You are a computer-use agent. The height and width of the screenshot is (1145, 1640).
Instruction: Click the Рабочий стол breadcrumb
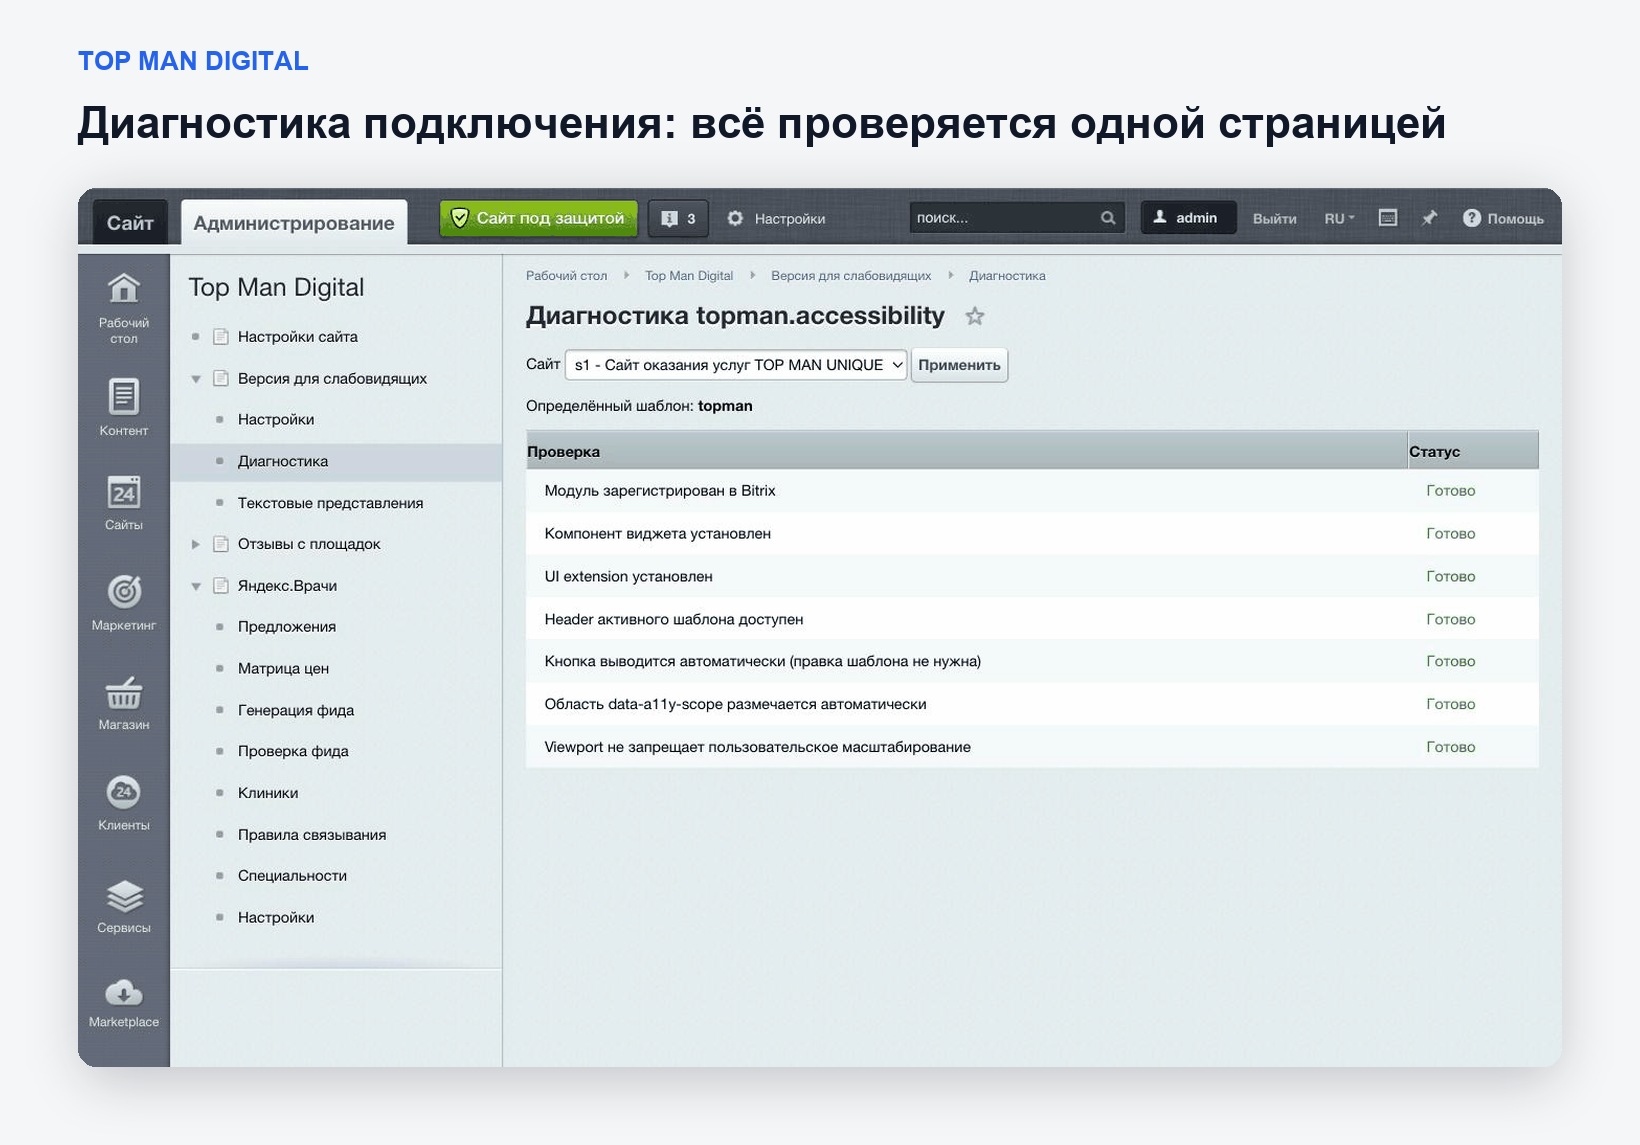coord(566,276)
